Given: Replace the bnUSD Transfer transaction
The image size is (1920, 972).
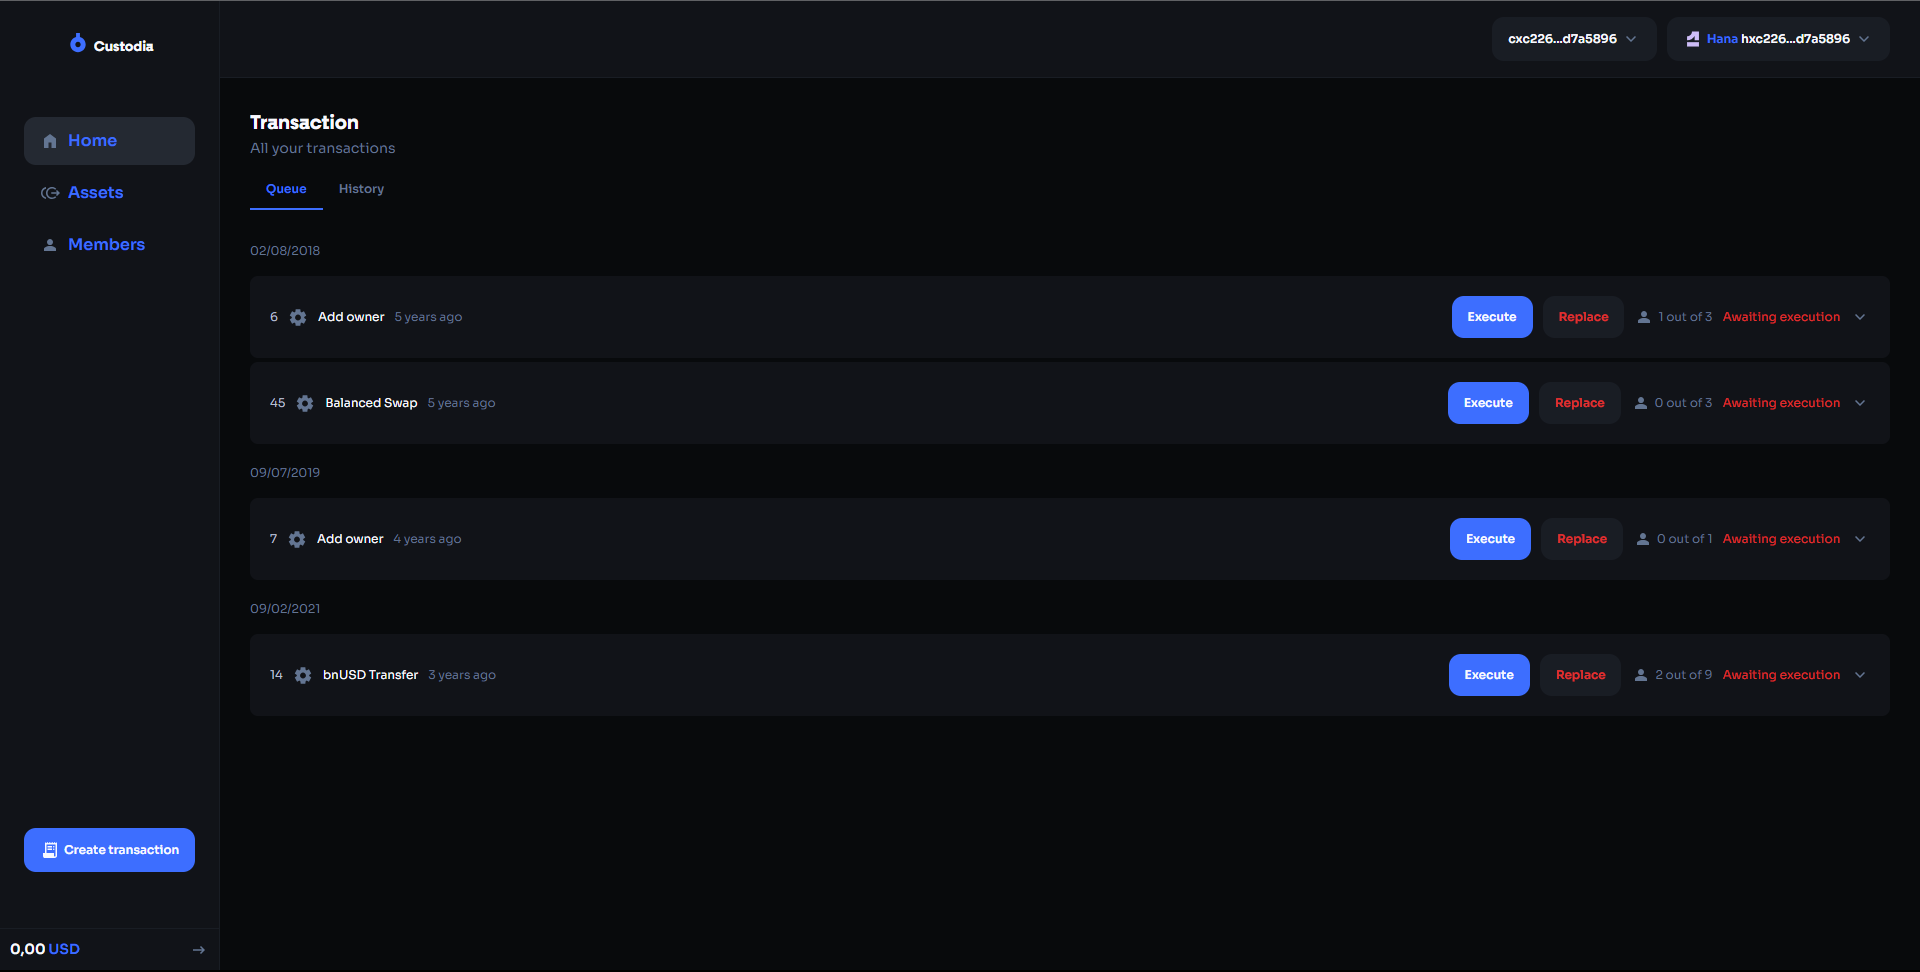Looking at the screenshot, I should (1580, 675).
